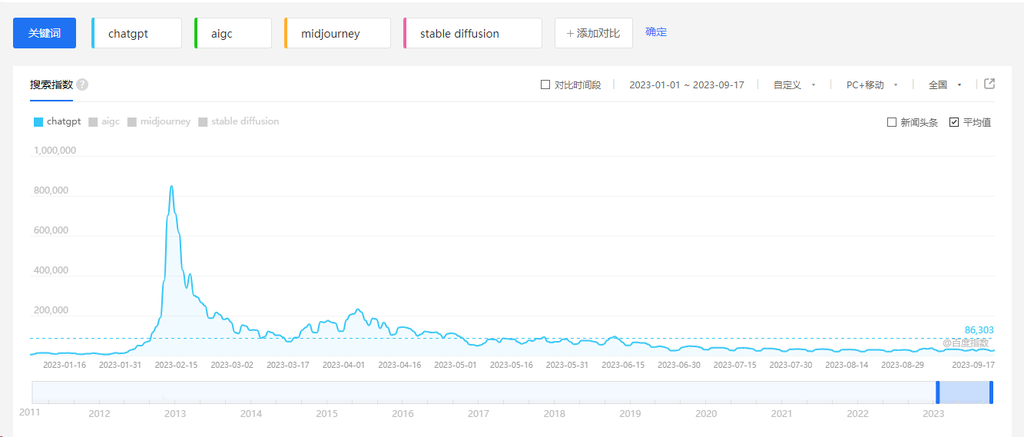Image resolution: width=1024 pixels, height=437 pixels.
Task: Open the 自定义 time range dropdown
Action: 794,85
